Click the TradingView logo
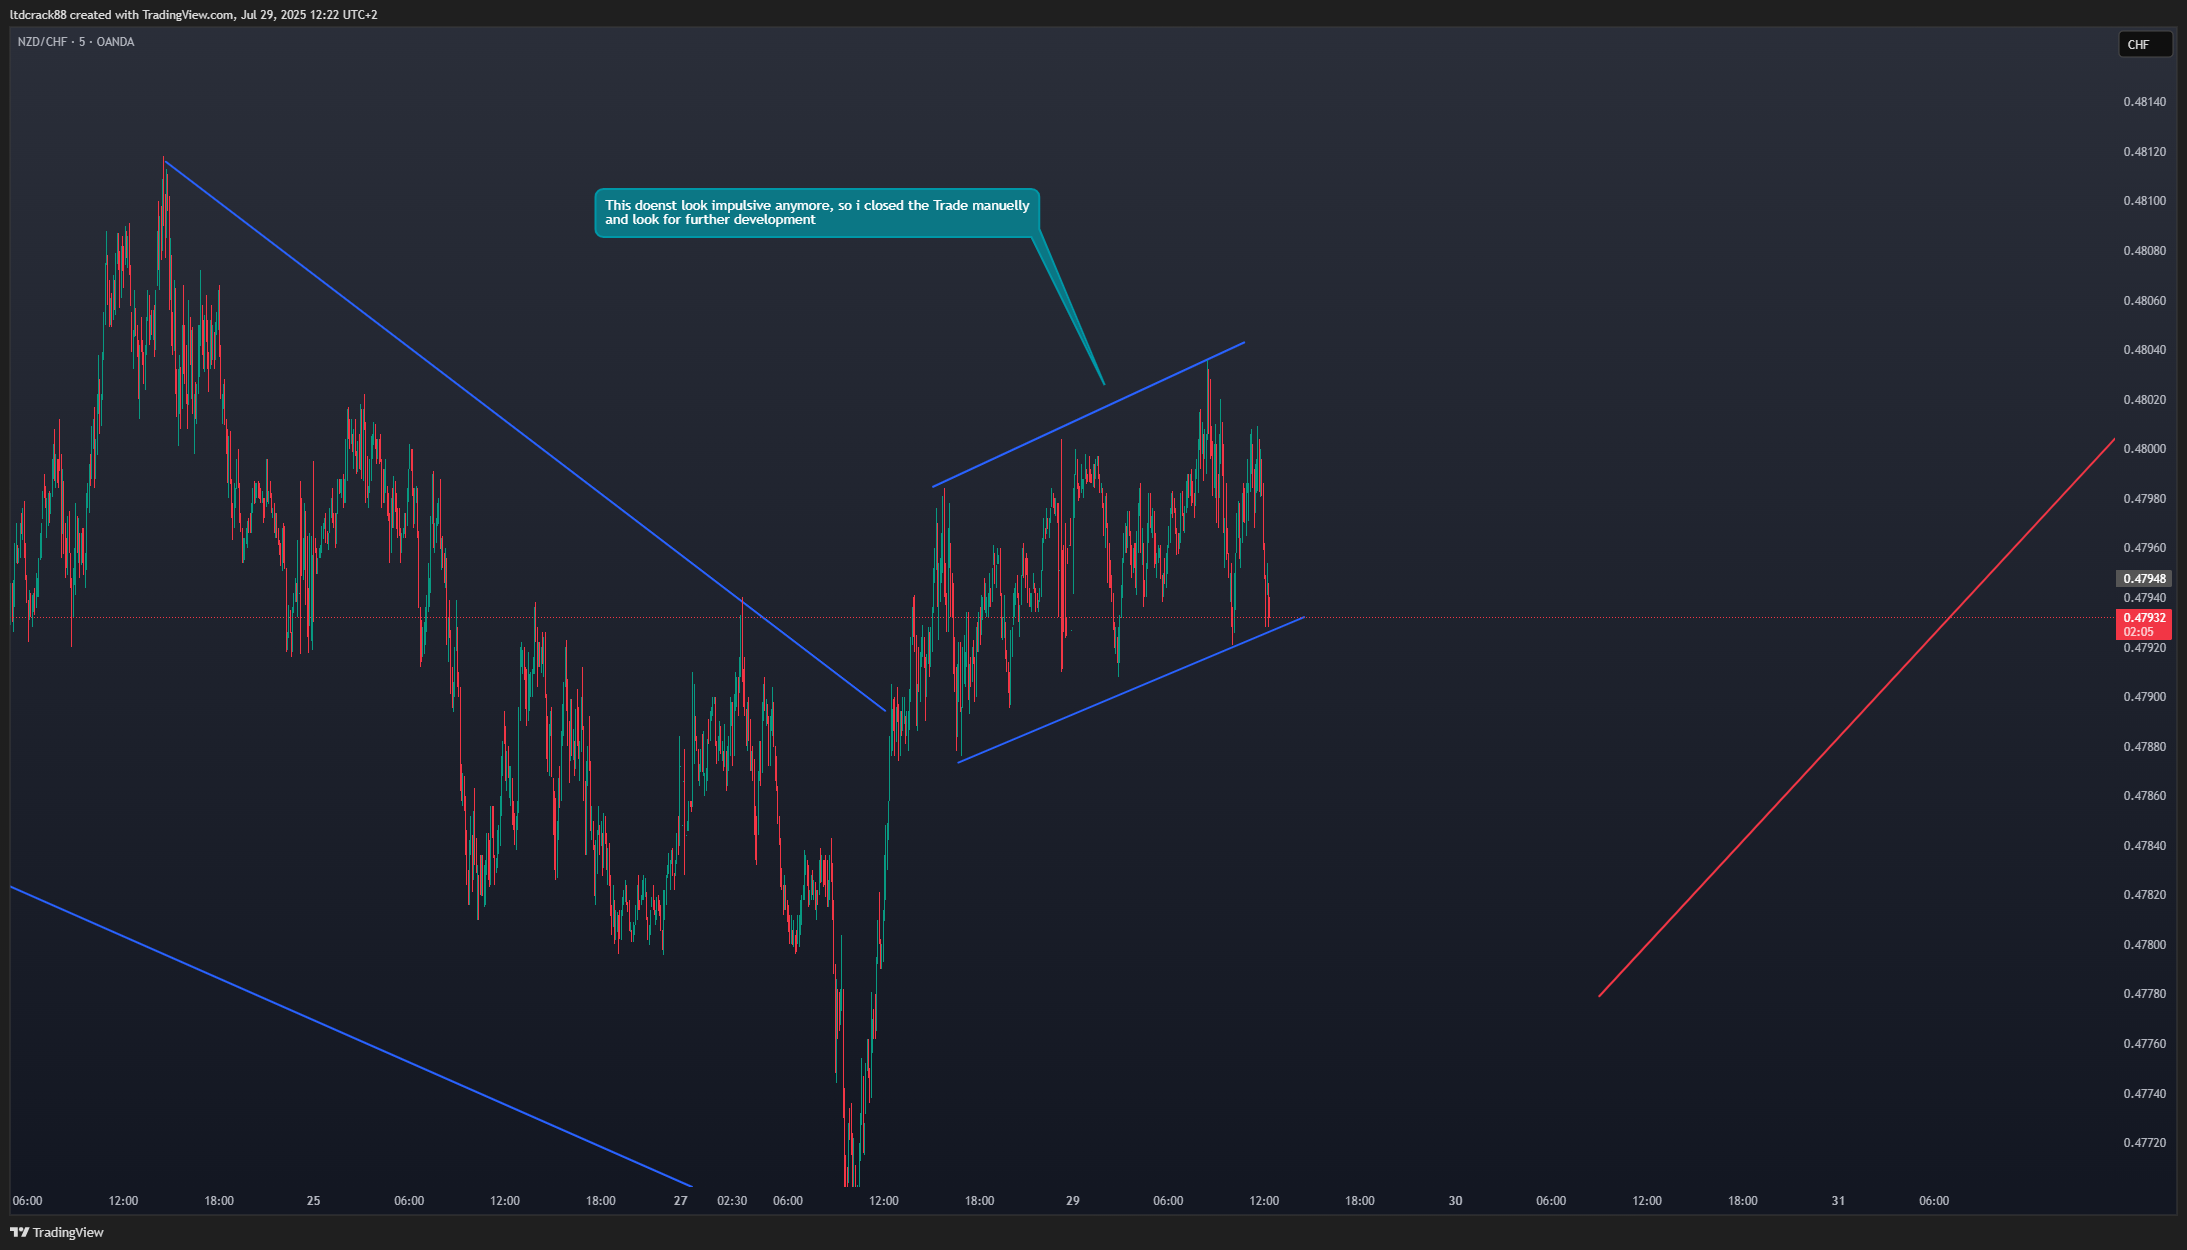The height and width of the screenshot is (1250, 2187). tap(57, 1232)
